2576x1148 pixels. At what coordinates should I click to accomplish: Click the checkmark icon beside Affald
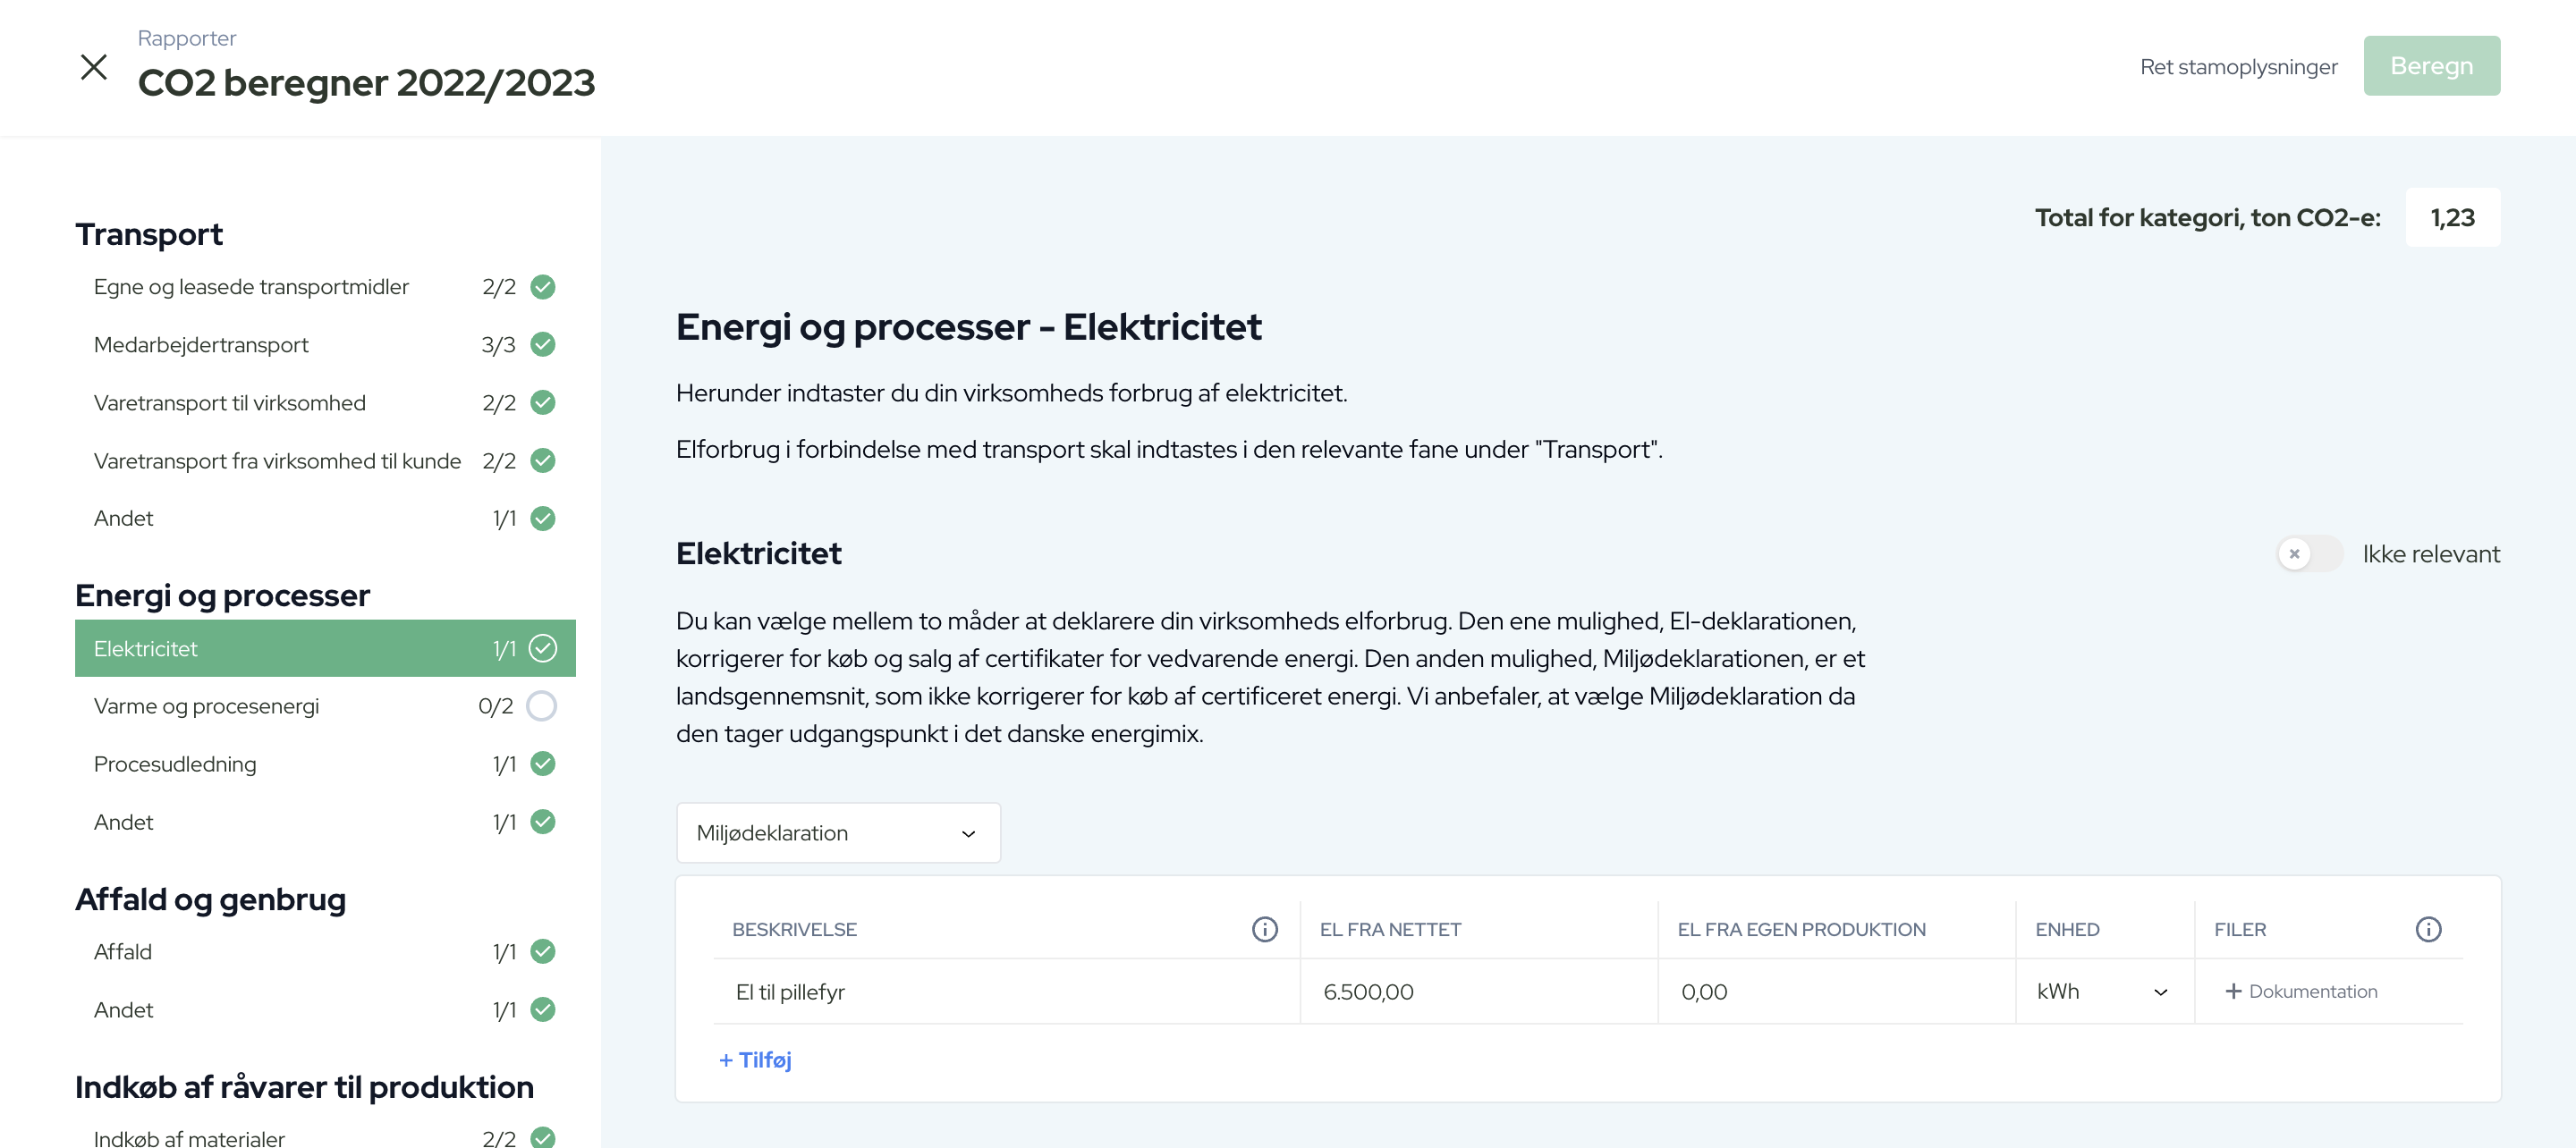point(543,952)
